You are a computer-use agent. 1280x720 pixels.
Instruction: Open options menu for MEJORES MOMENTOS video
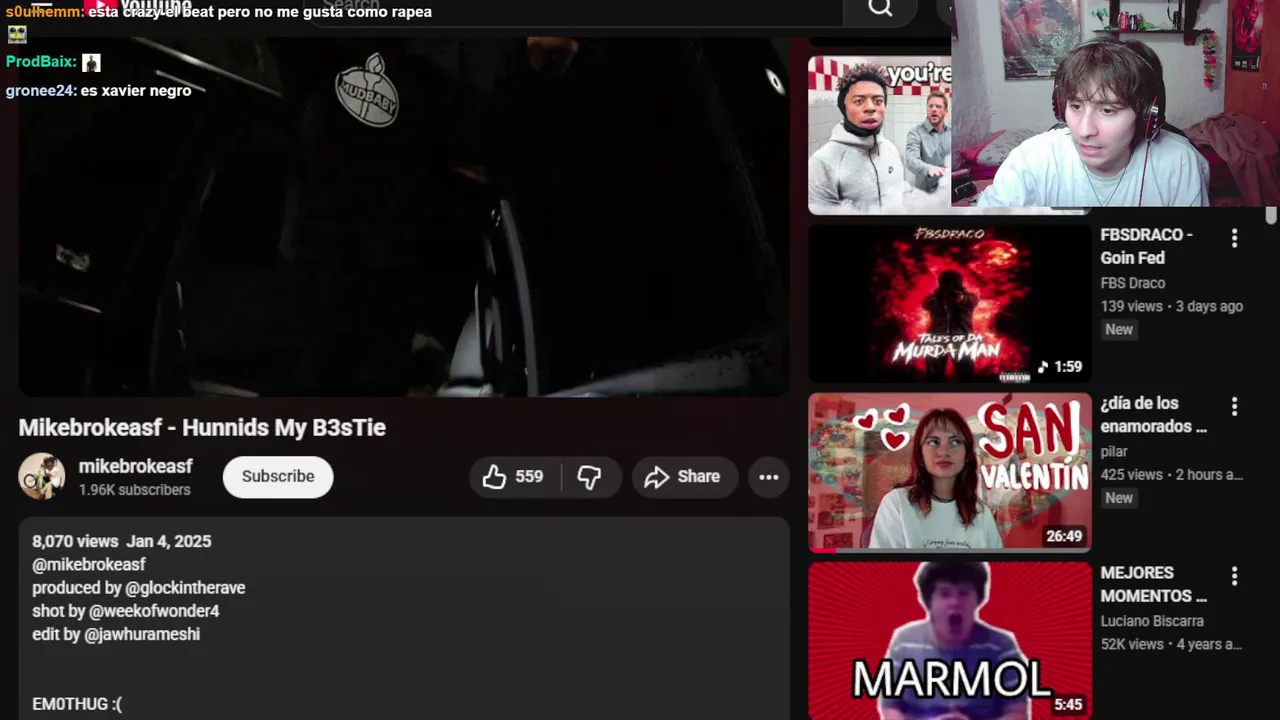[1234, 576]
